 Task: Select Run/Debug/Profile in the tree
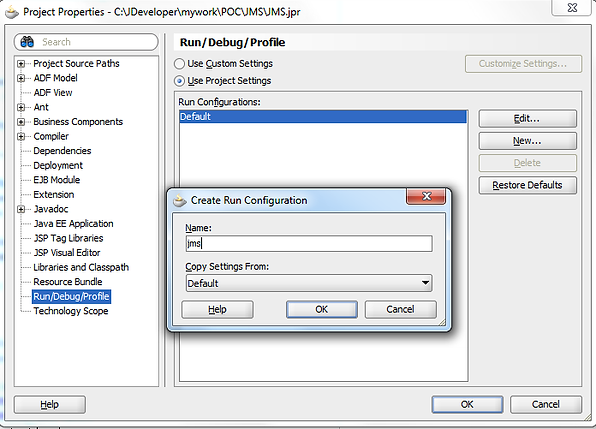click(71, 296)
